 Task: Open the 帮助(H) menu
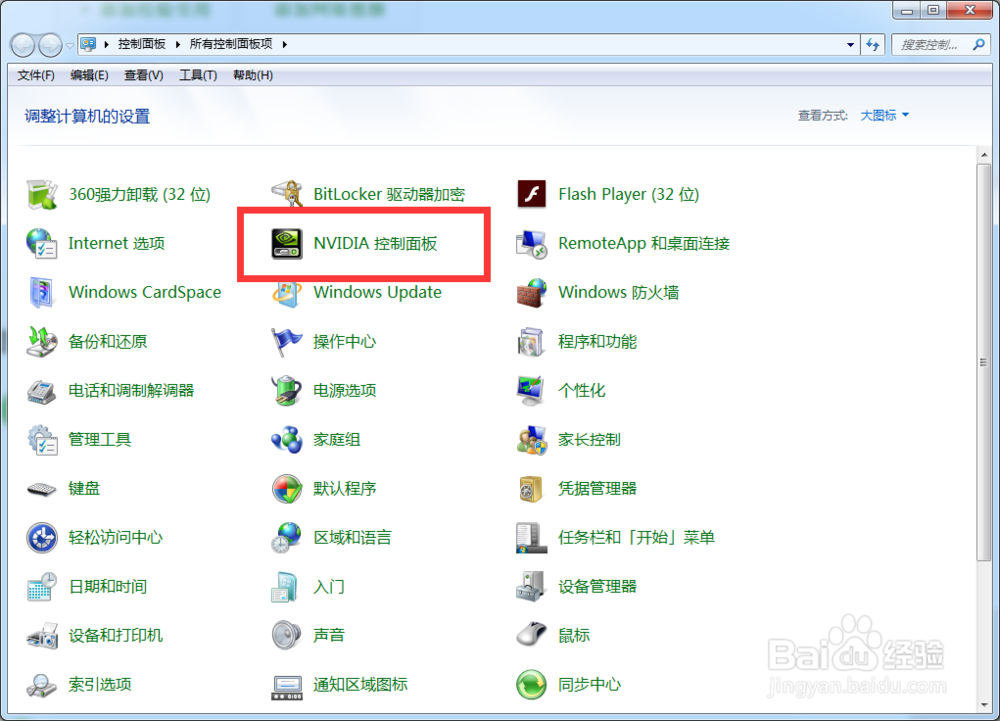click(x=253, y=75)
